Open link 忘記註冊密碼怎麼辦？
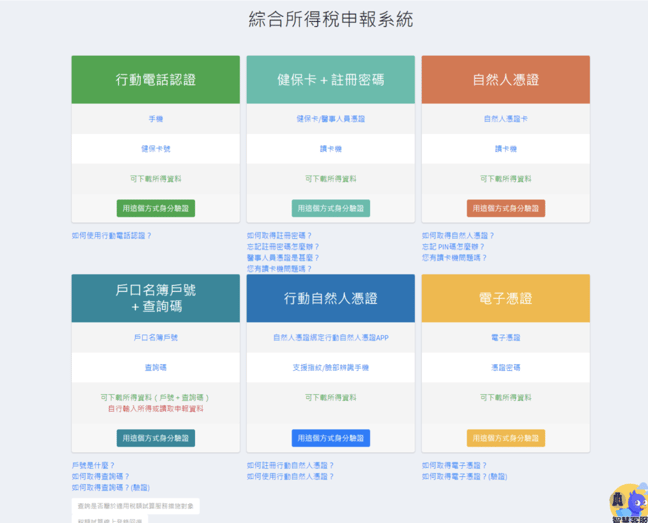Screen dimensions: 648x523 click(x=283, y=247)
